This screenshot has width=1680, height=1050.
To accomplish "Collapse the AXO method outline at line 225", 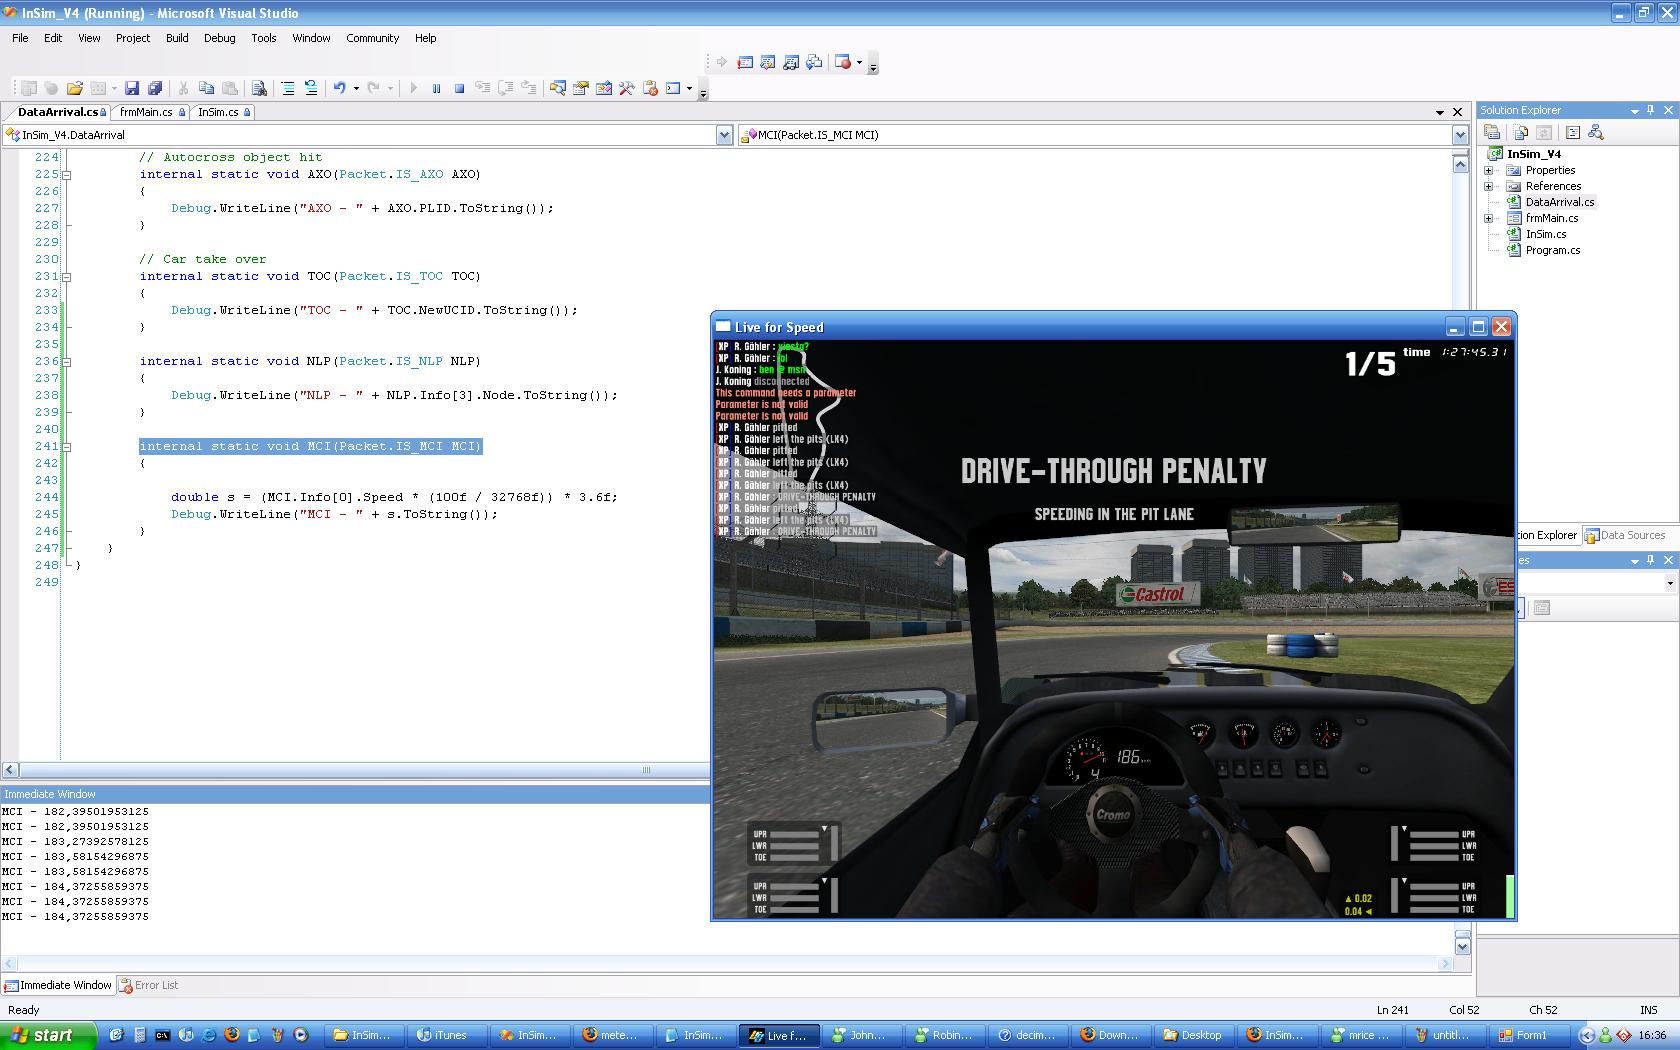I will pos(66,174).
